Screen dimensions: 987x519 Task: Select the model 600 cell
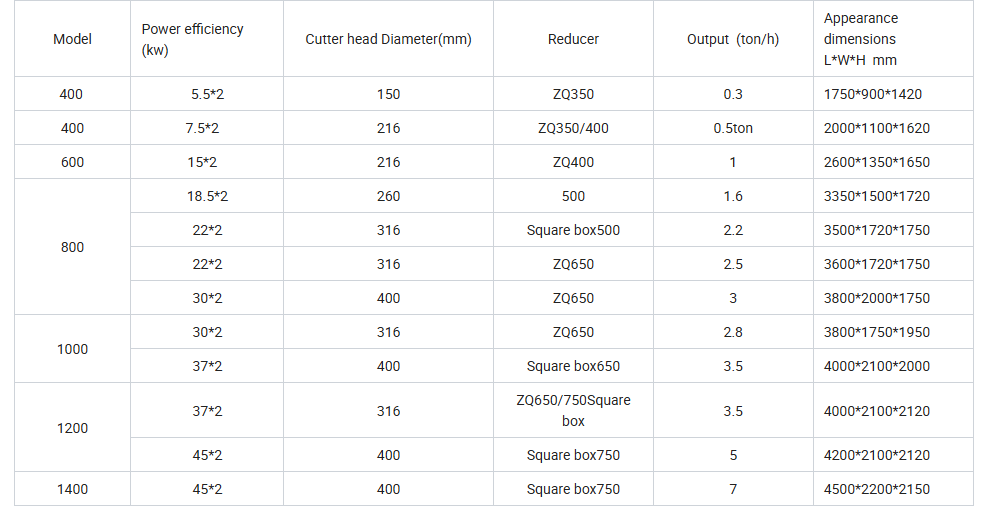(x=72, y=162)
